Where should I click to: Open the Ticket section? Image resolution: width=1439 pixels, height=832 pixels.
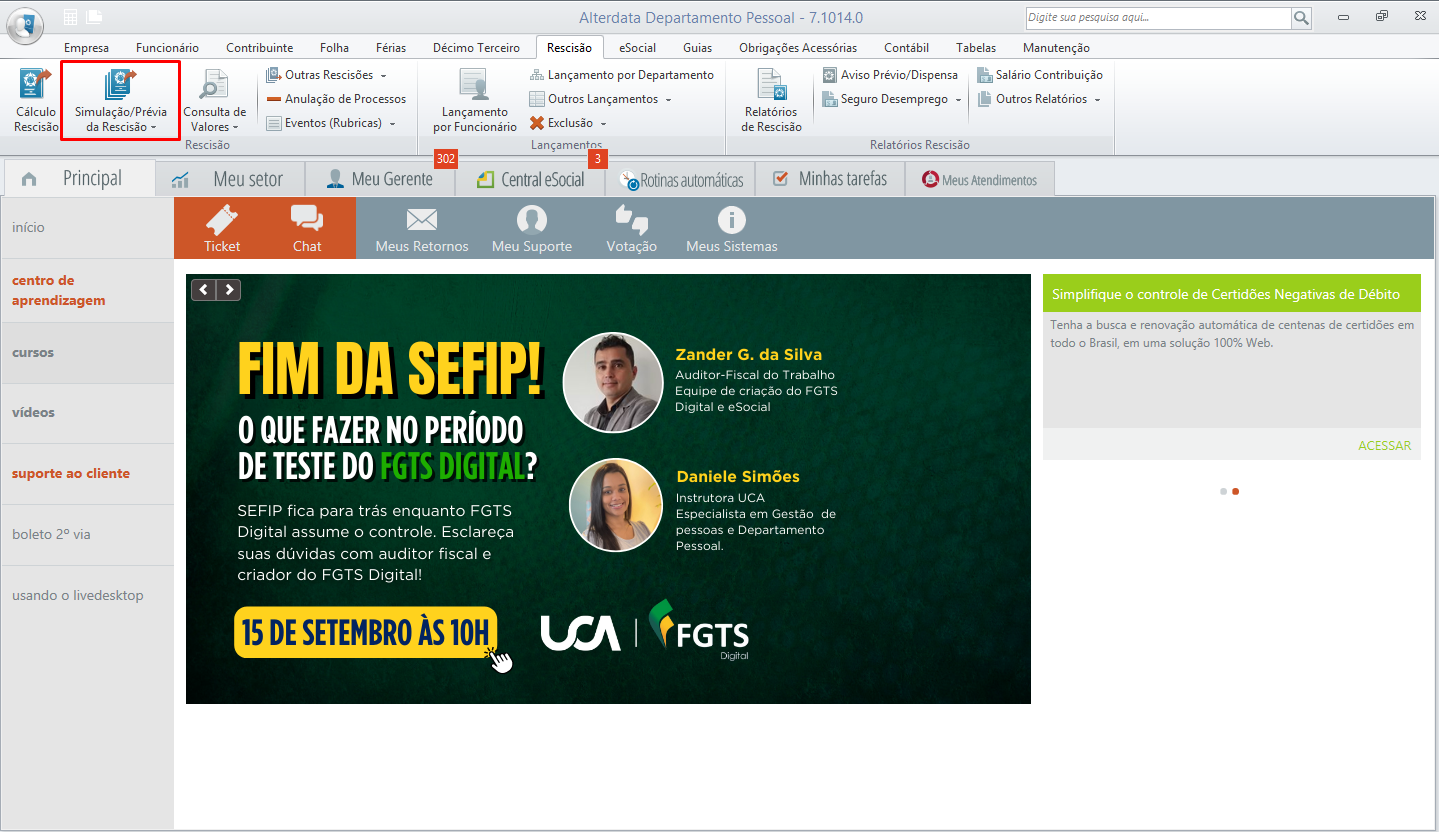[222, 229]
